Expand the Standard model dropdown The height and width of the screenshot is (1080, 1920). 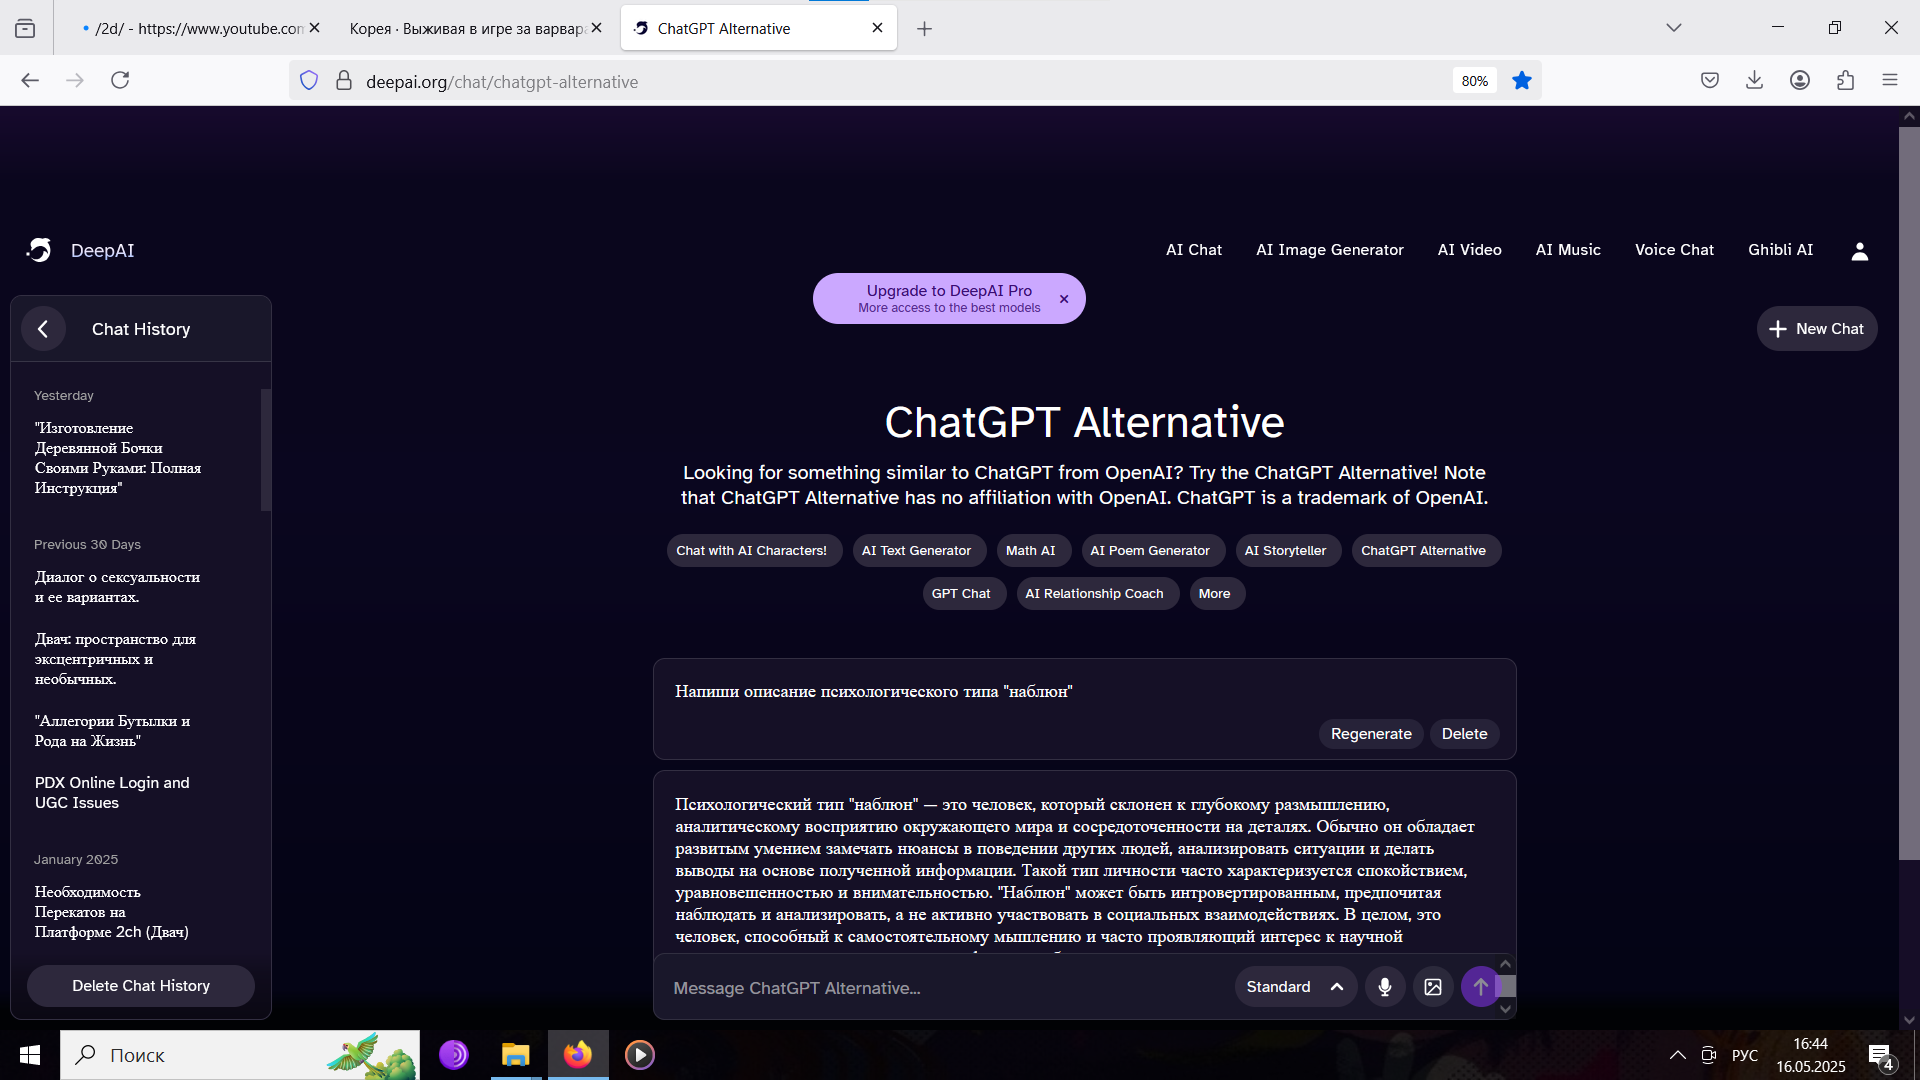tap(1294, 987)
